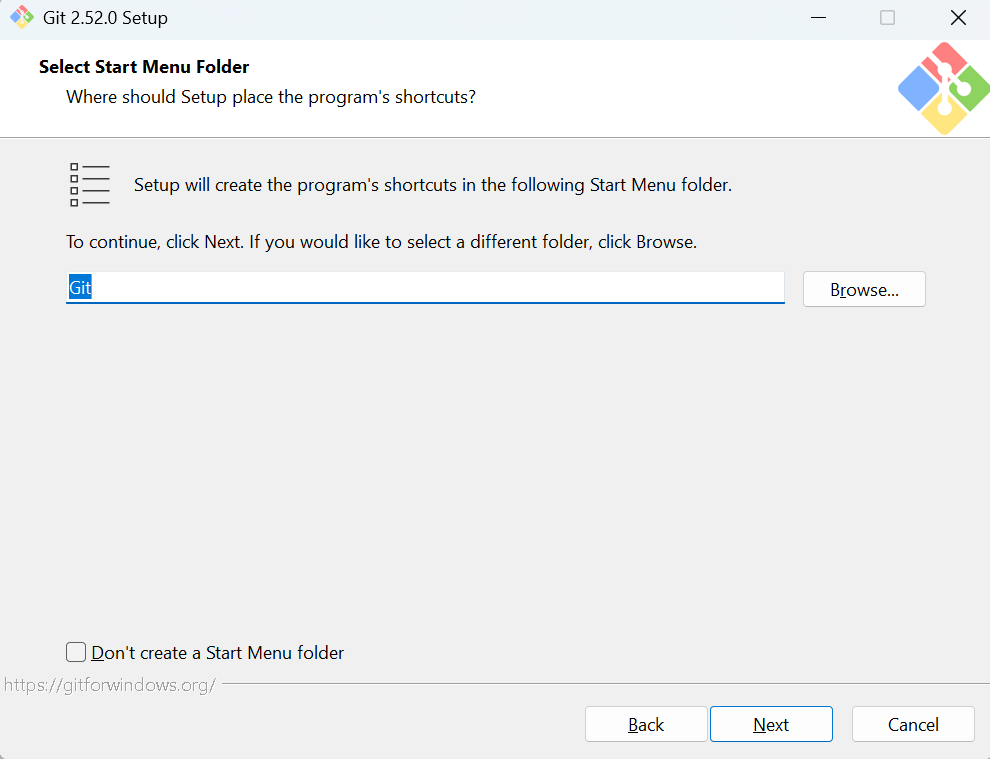Click the checklist icon beside the setup description
Image resolution: width=990 pixels, height=759 pixels.
pyautogui.click(x=90, y=184)
